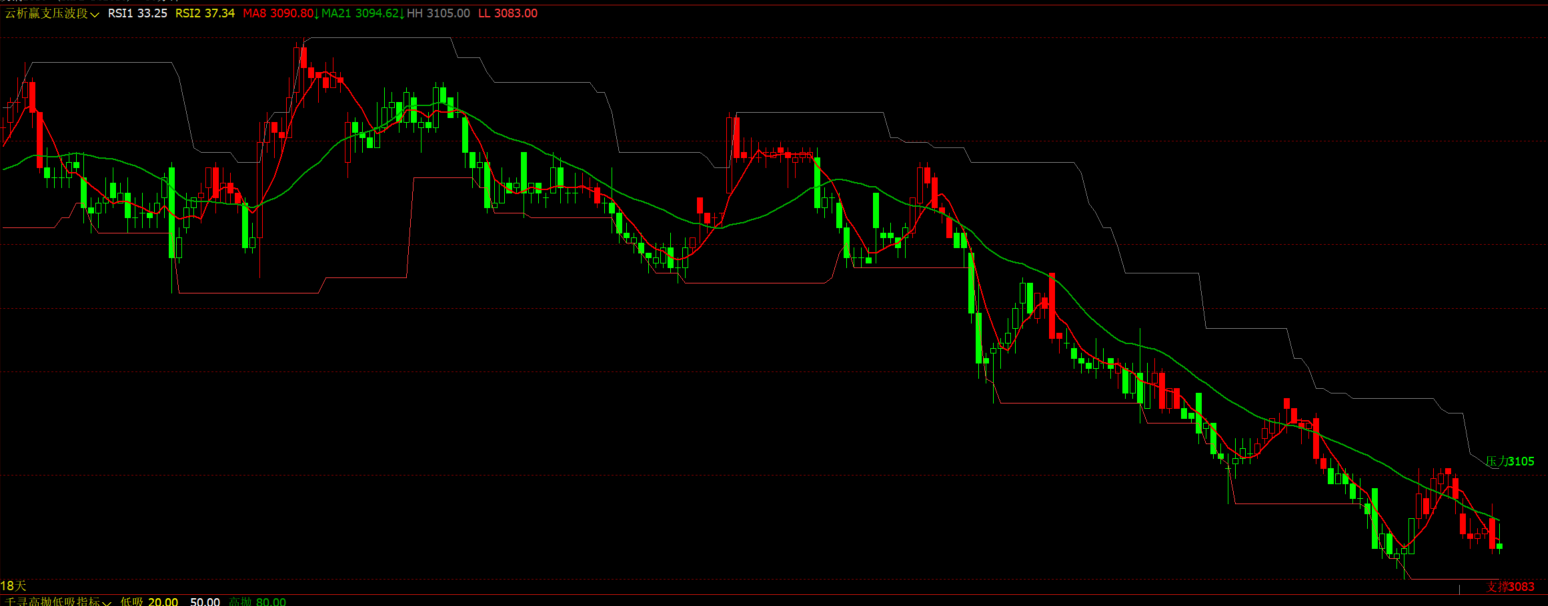
Task: Click the 50.00 midline parameter value
Action: (204, 602)
